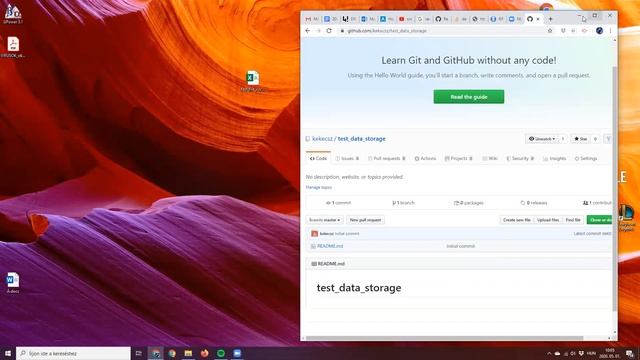Select the Code tab

[x=318, y=158]
